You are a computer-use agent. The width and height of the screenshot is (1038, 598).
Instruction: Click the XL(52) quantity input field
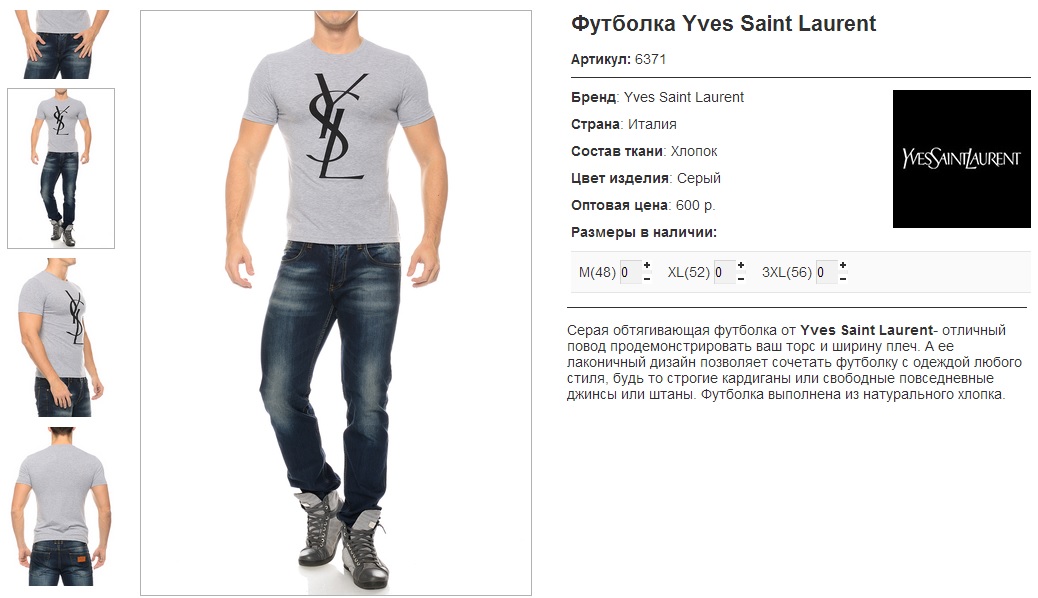pyautogui.click(x=724, y=272)
